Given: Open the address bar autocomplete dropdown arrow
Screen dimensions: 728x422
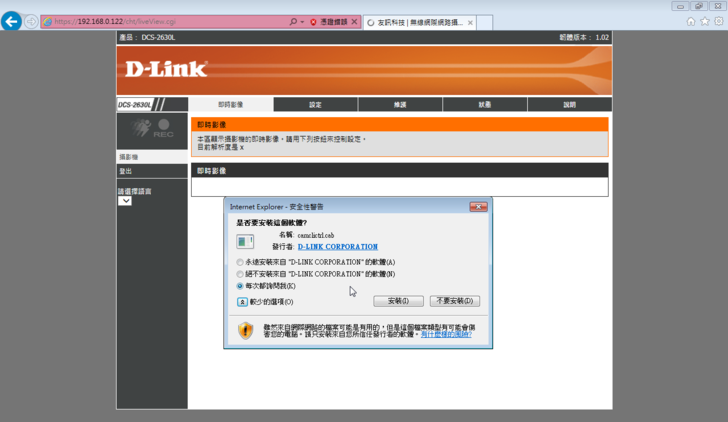Looking at the screenshot, I should click(x=302, y=22).
